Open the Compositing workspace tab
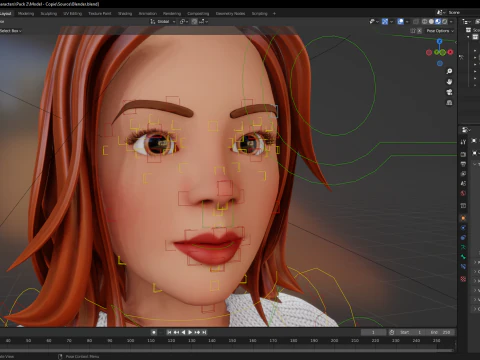Image resolution: width=480 pixels, height=360 pixels. [198, 14]
